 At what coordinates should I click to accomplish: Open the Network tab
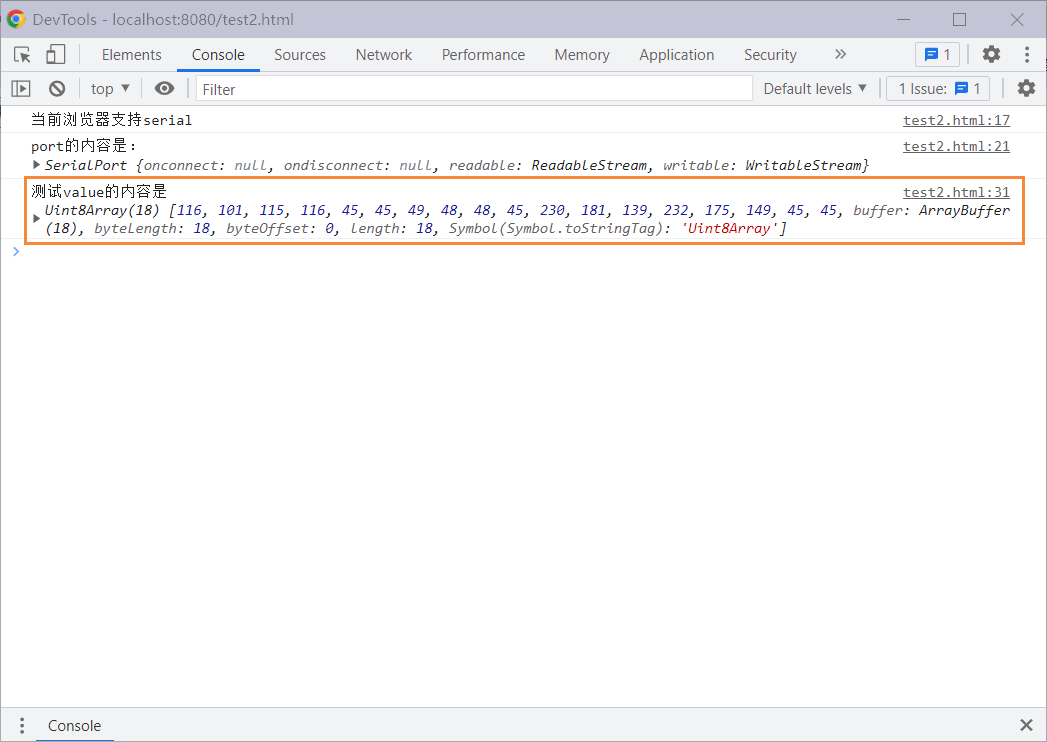[384, 55]
